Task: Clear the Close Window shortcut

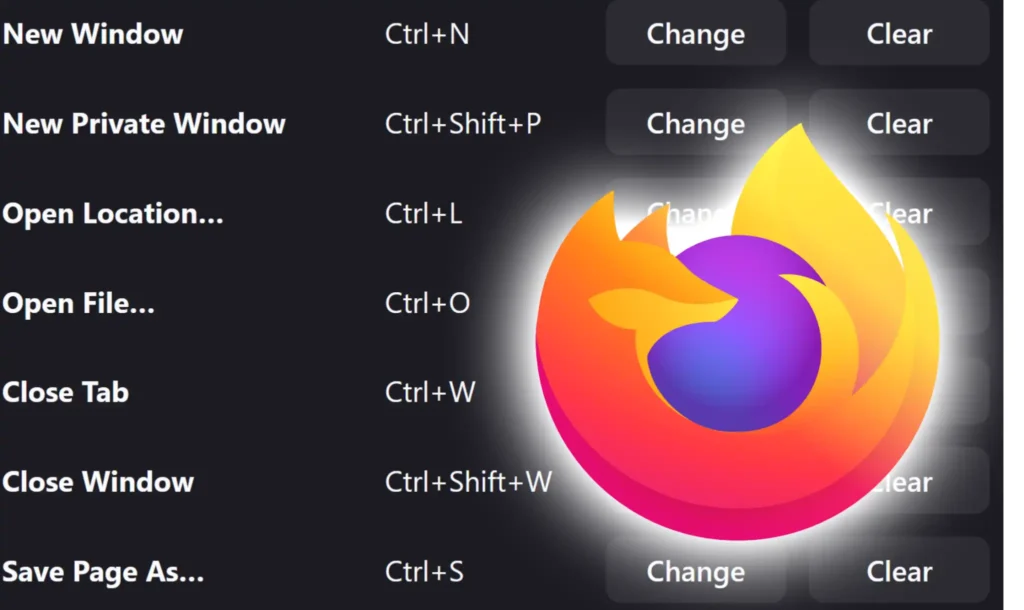Action: point(899,481)
